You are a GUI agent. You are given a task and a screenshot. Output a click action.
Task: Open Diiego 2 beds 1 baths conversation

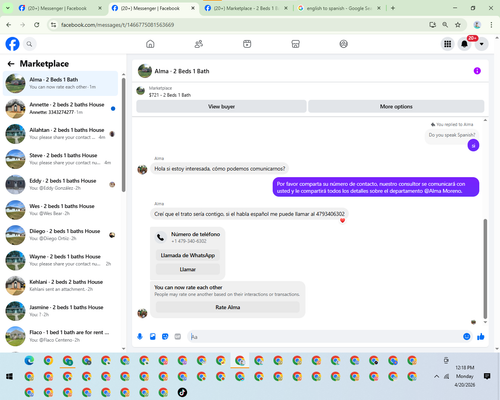tap(60, 235)
